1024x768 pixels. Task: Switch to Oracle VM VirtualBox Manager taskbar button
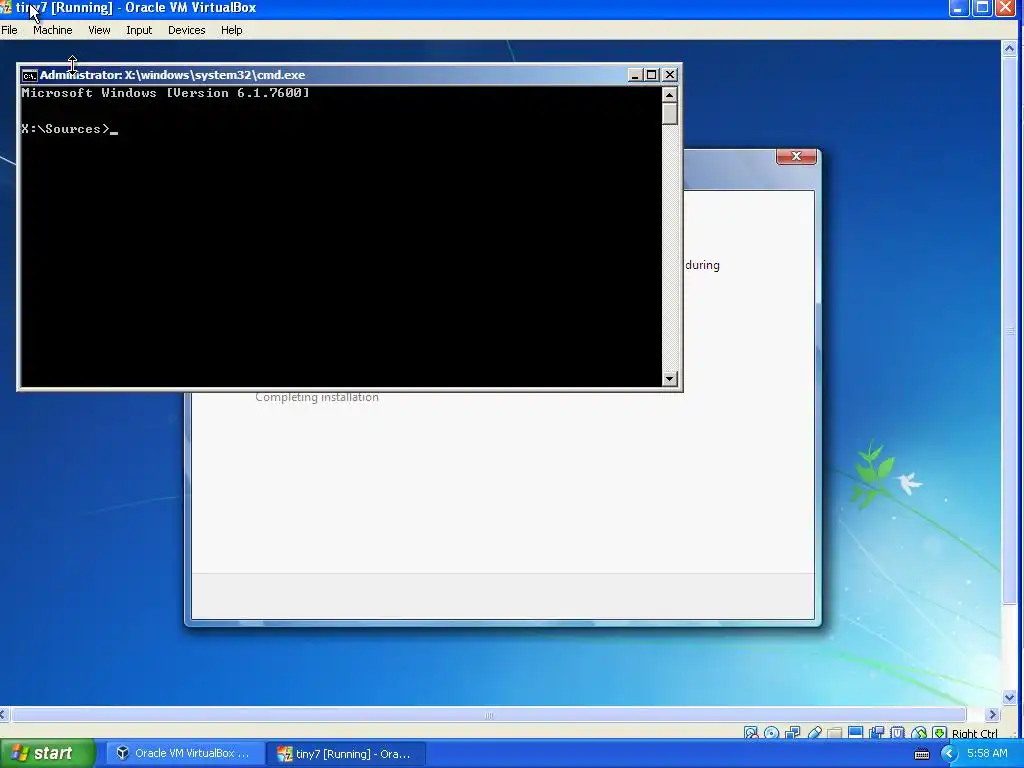coord(185,754)
